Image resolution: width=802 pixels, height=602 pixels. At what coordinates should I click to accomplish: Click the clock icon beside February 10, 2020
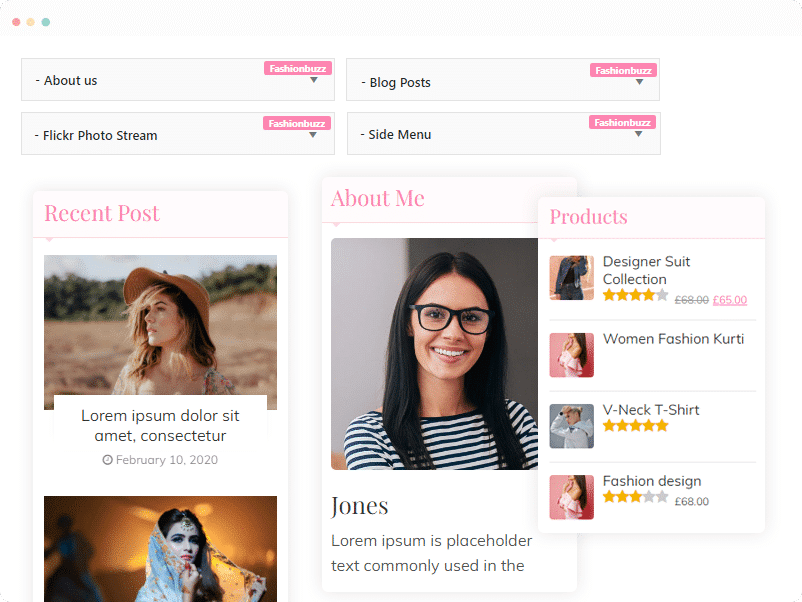click(x=107, y=460)
